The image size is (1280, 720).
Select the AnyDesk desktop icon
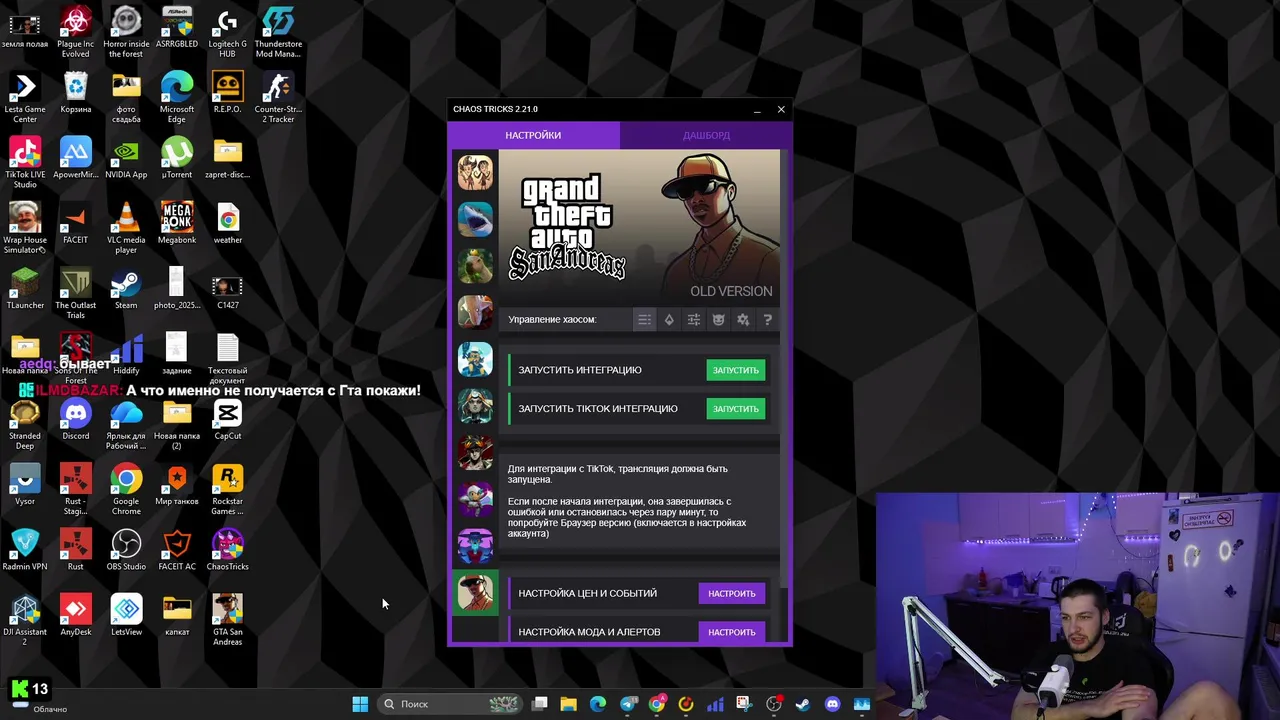click(x=75, y=615)
